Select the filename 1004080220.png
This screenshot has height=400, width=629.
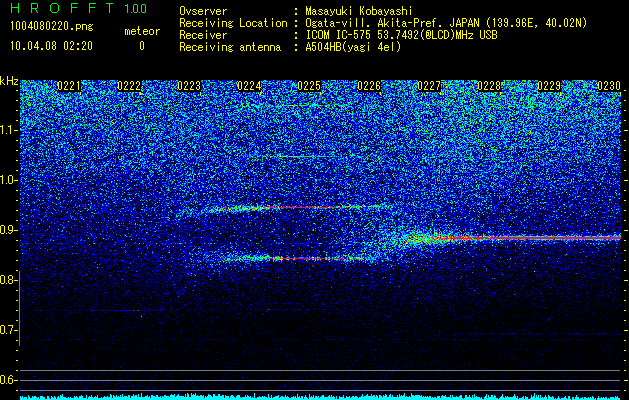[x=52, y=27]
